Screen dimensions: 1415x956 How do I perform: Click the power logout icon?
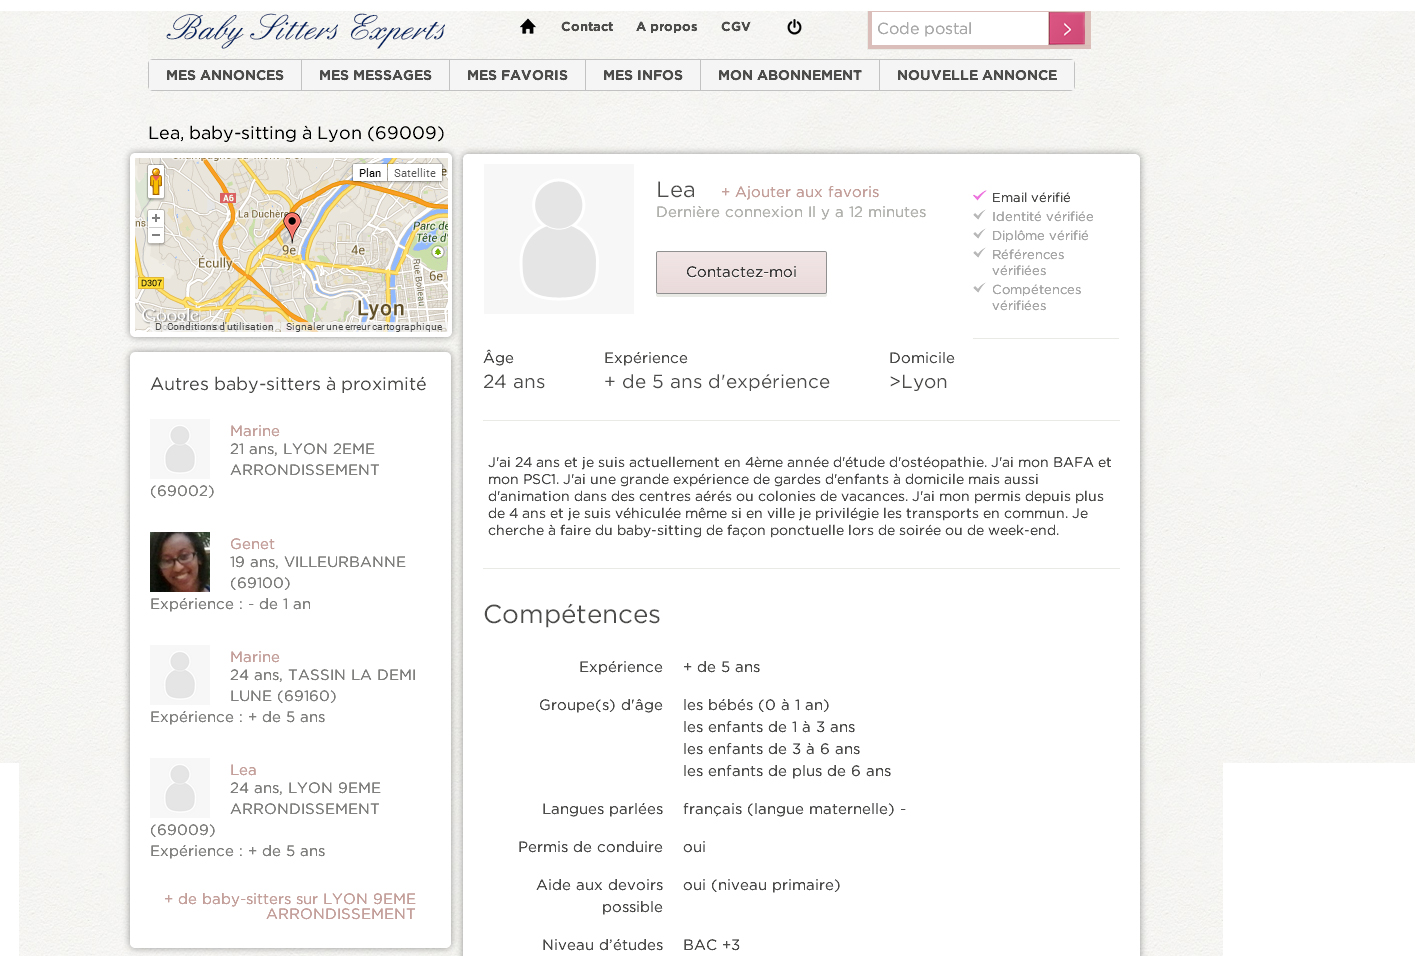click(794, 27)
